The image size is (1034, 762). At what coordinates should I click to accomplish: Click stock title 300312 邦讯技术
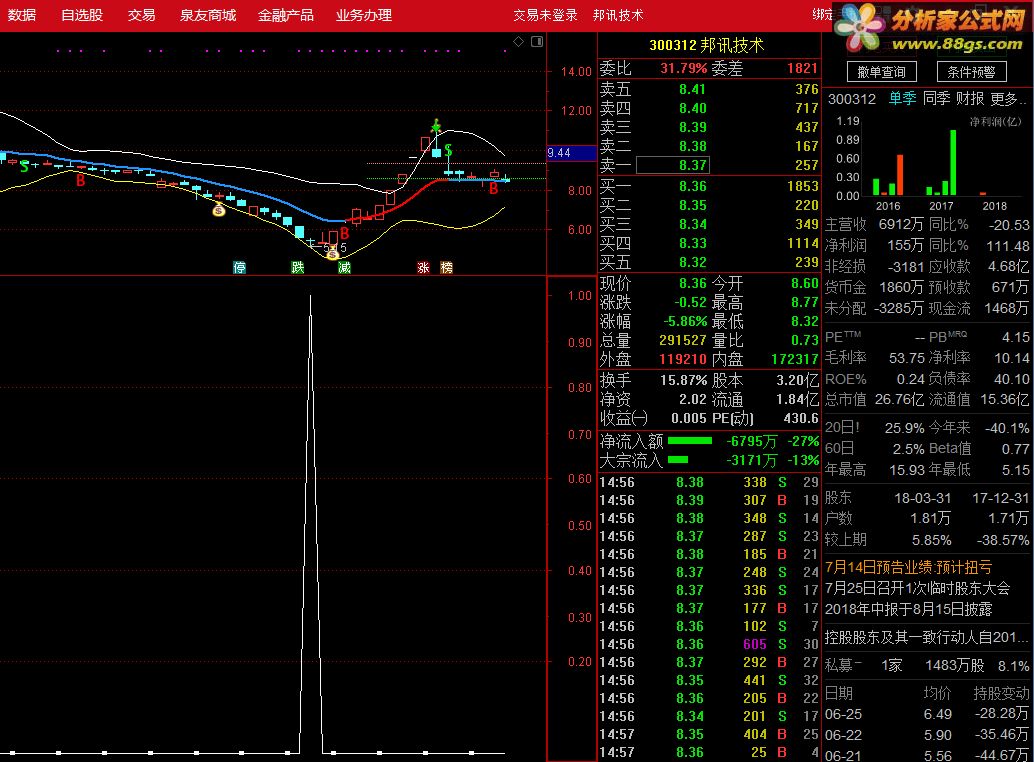pyautogui.click(x=706, y=45)
